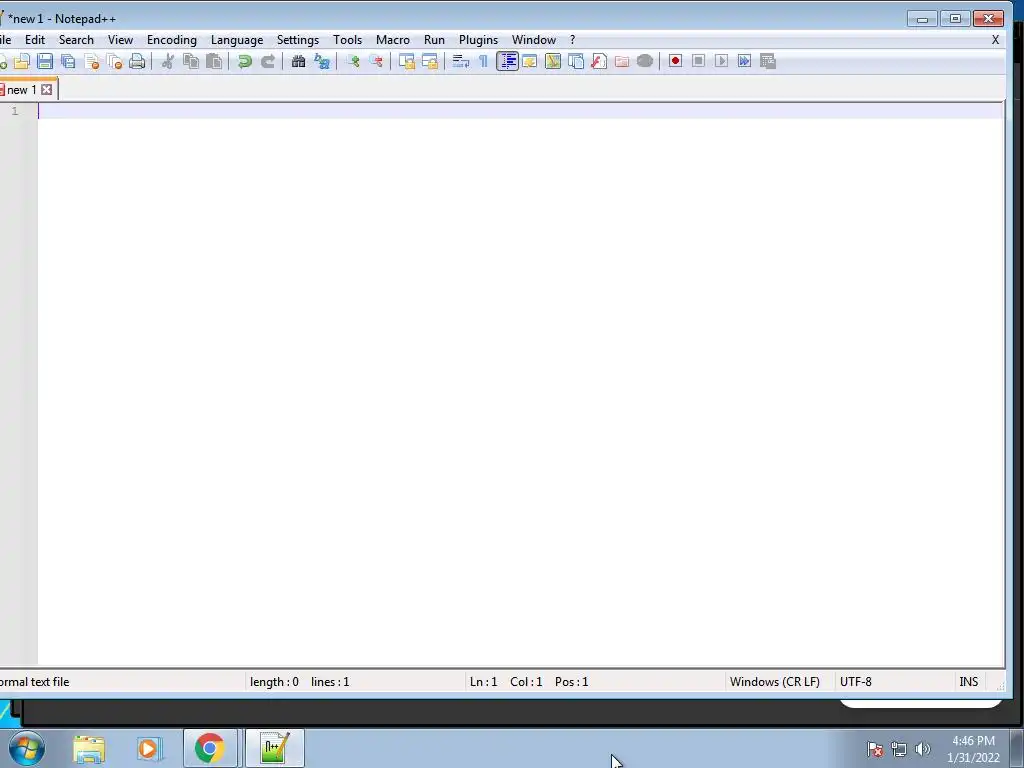Open the Function List toolbar icon
Image resolution: width=1024 pixels, height=768 pixels.
(x=599, y=61)
